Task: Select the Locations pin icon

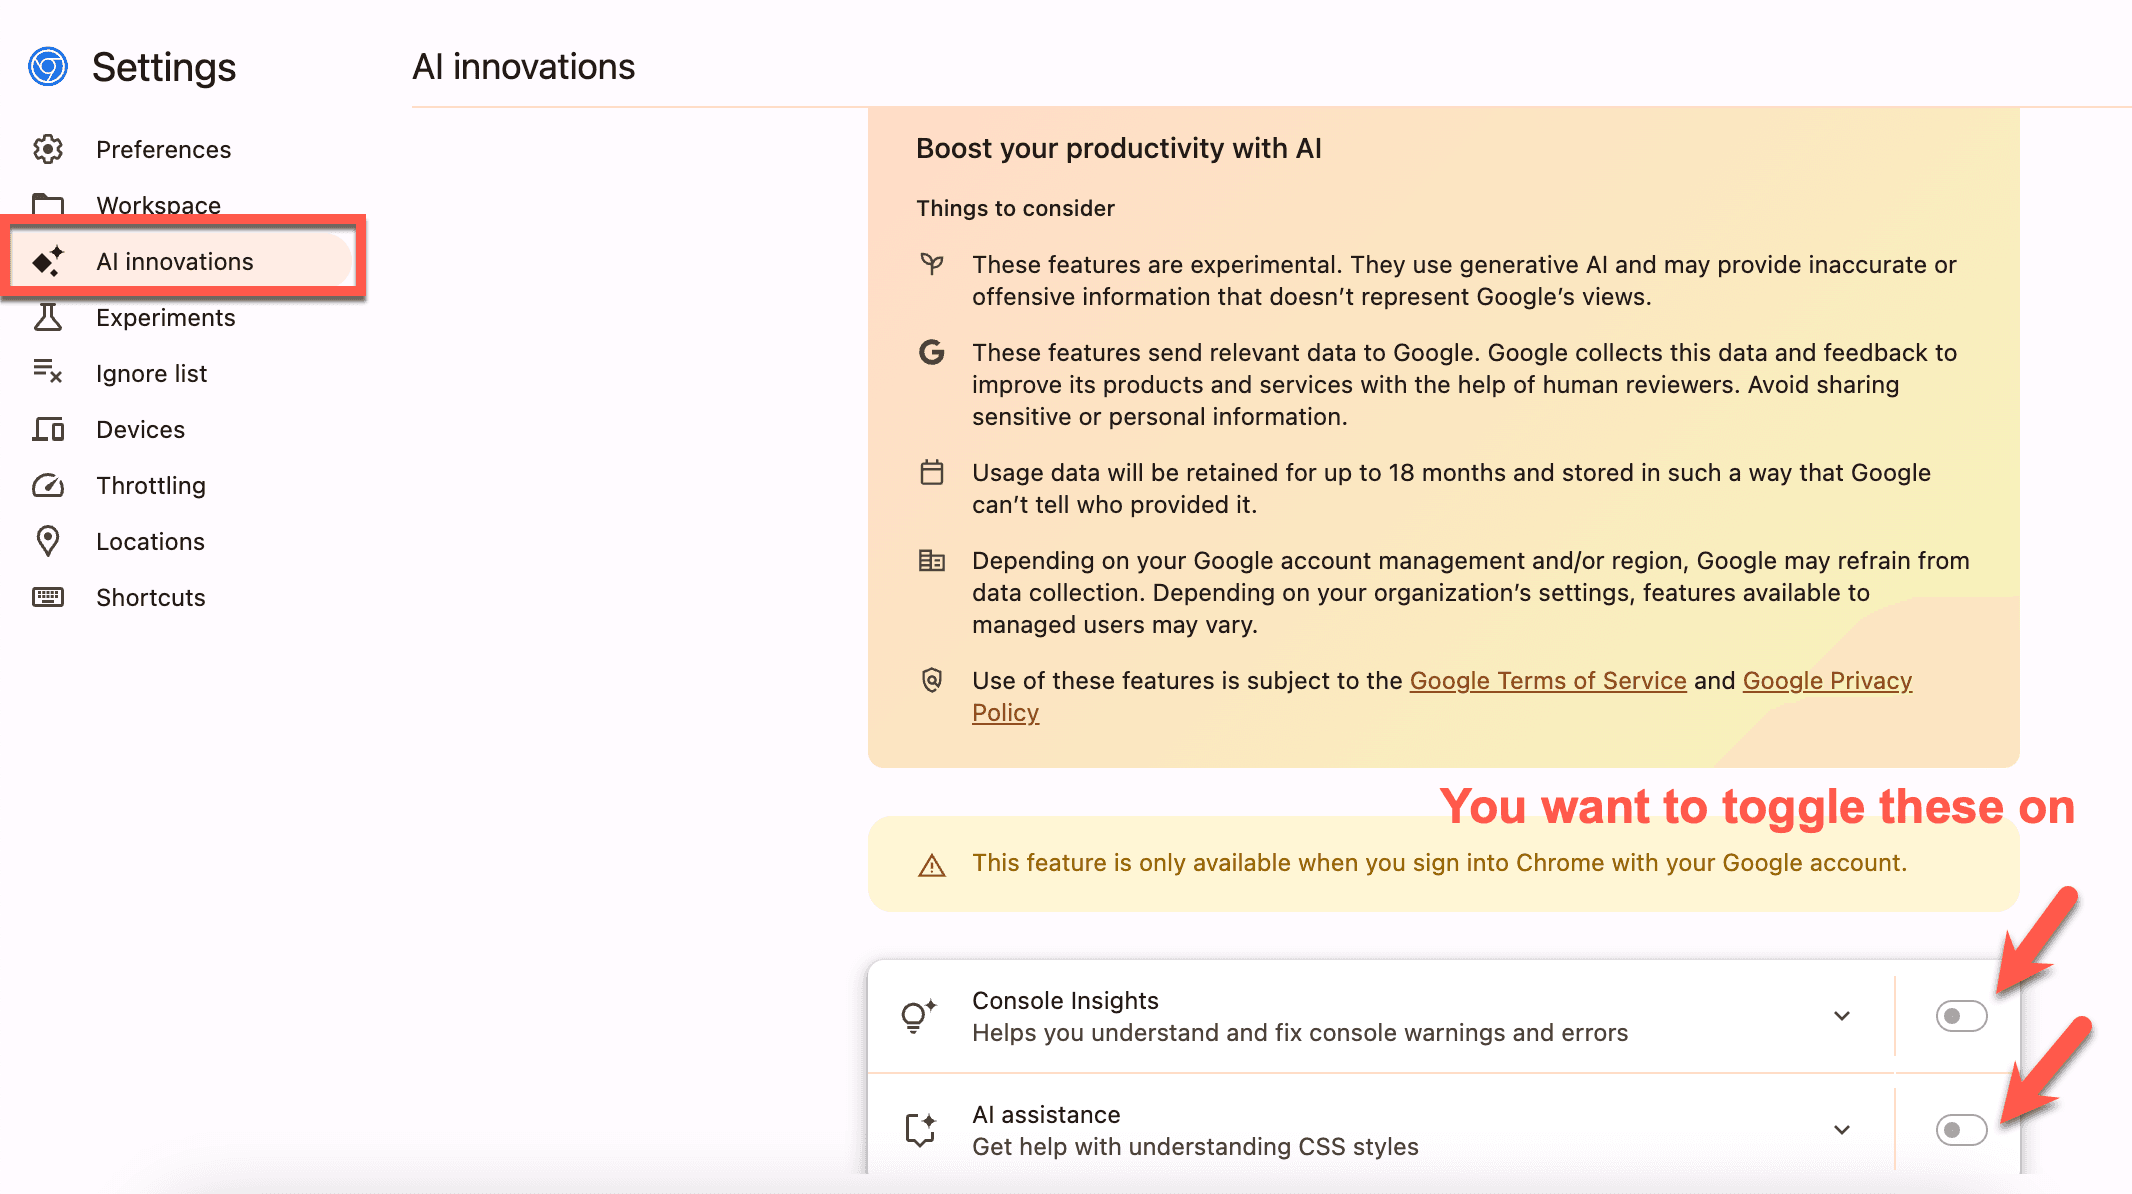Action: (47, 541)
